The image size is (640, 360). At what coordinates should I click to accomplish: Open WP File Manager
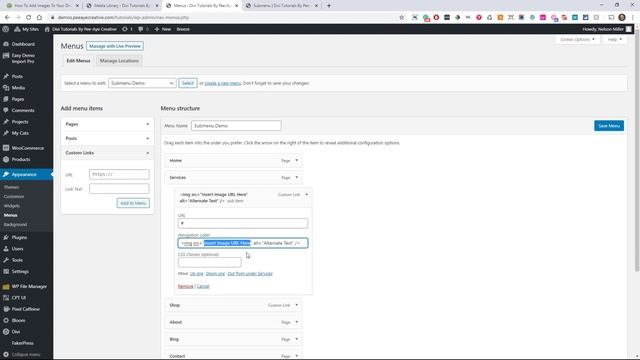pyautogui.click(x=29, y=287)
